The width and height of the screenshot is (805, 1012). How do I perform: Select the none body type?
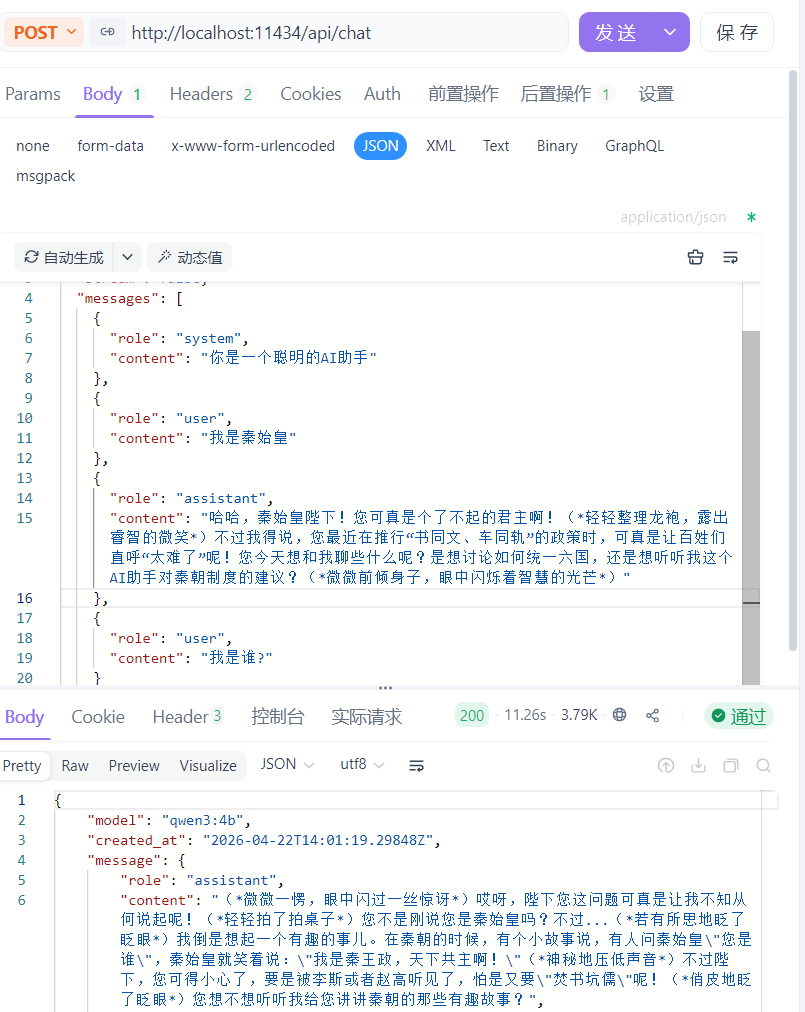33,146
